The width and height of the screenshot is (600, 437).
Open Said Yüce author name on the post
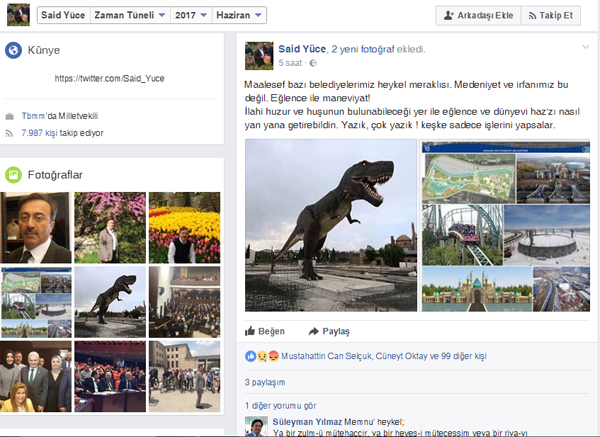(x=302, y=49)
